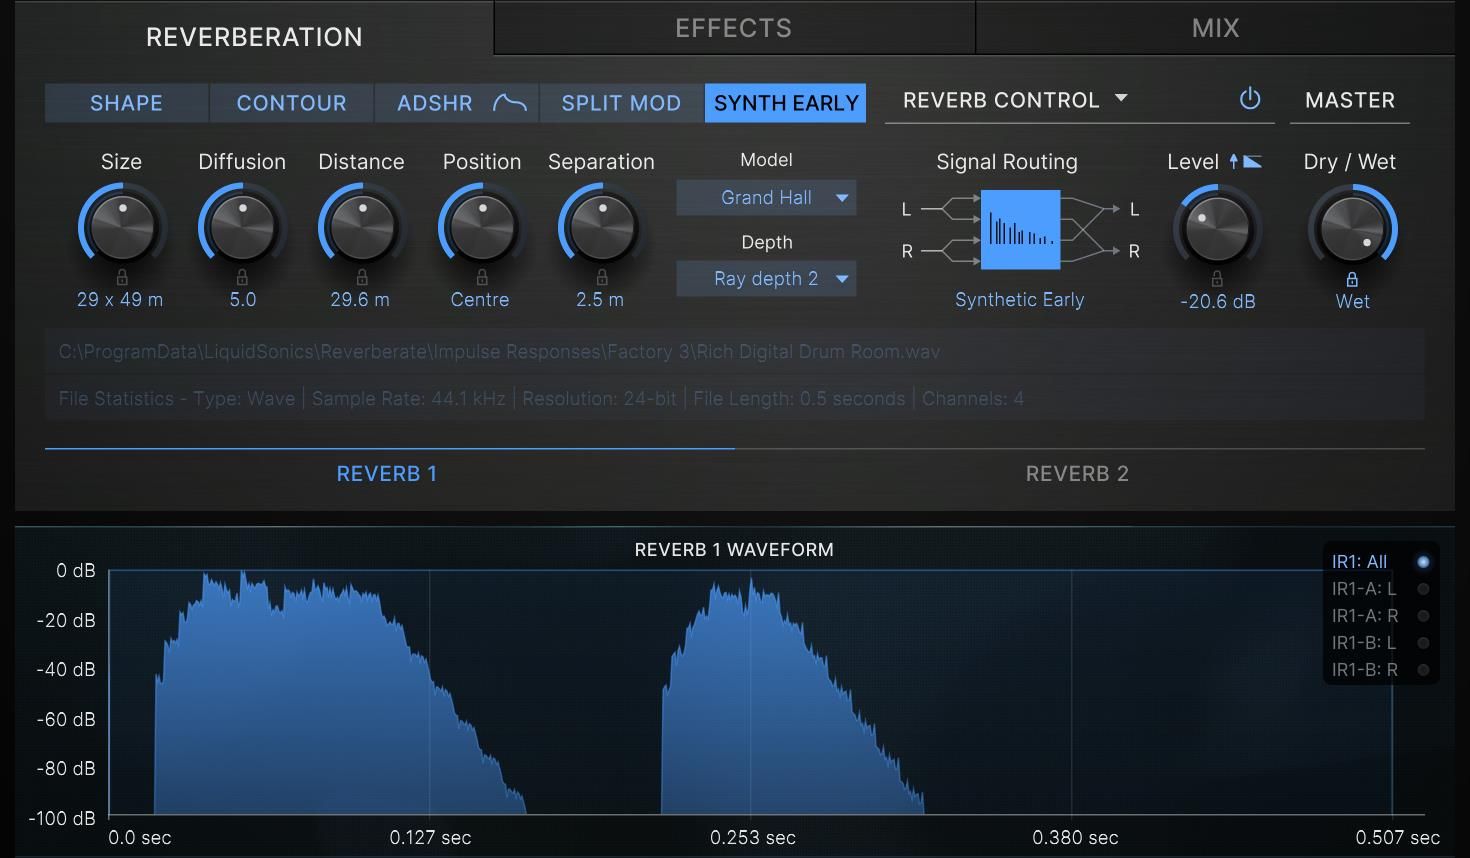Click the Wet value under Dry/Wet knob
Screen dimensions: 1470x858
click(1352, 301)
